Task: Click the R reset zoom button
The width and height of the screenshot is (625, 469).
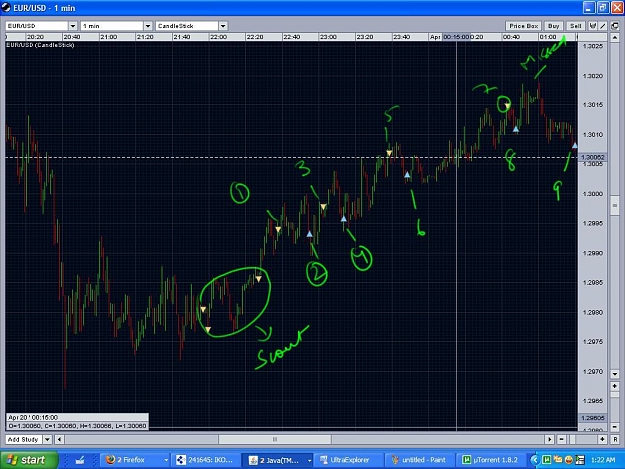Action: point(615,439)
